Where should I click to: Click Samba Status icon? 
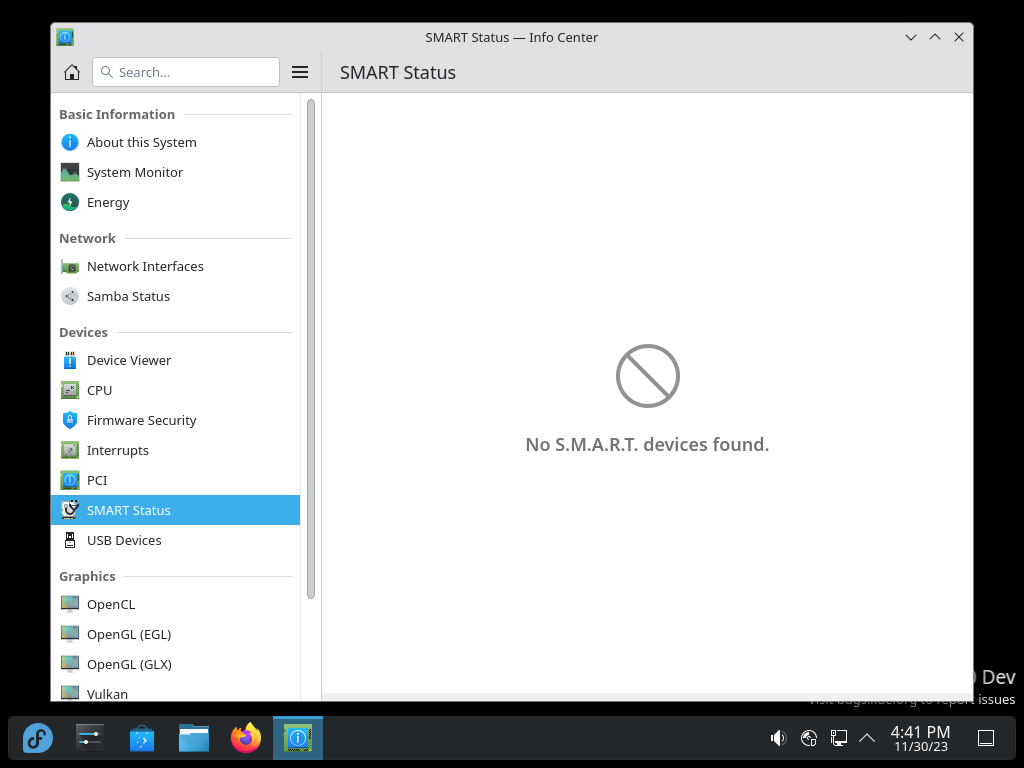coord(70,296)
